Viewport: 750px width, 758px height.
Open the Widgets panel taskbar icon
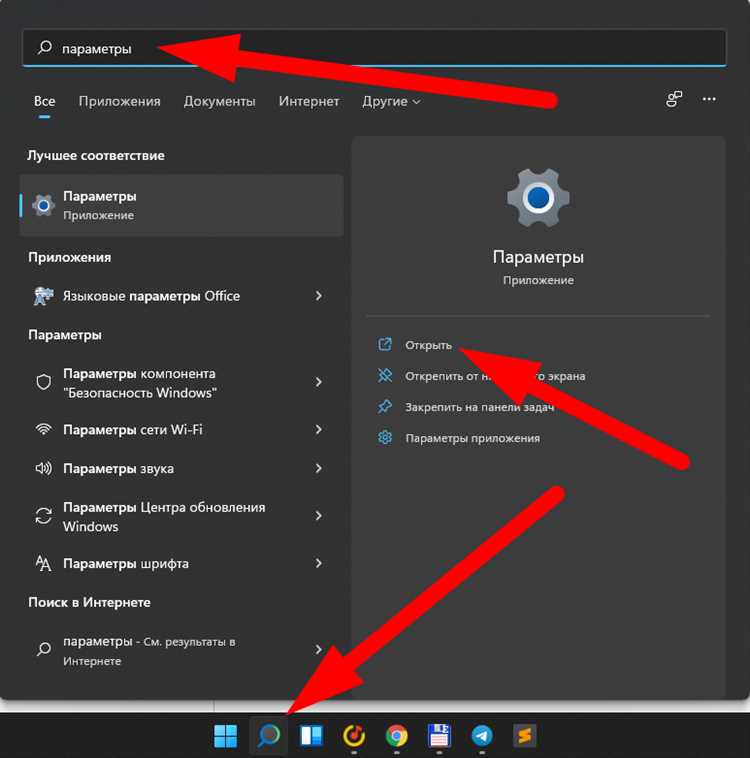click(311, 736)
